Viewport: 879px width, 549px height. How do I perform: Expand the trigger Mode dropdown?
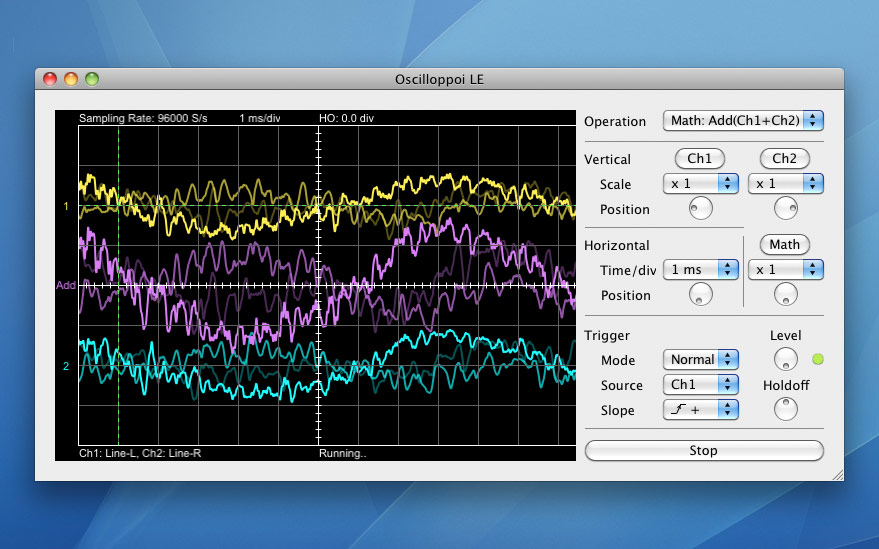pos(700,359)
